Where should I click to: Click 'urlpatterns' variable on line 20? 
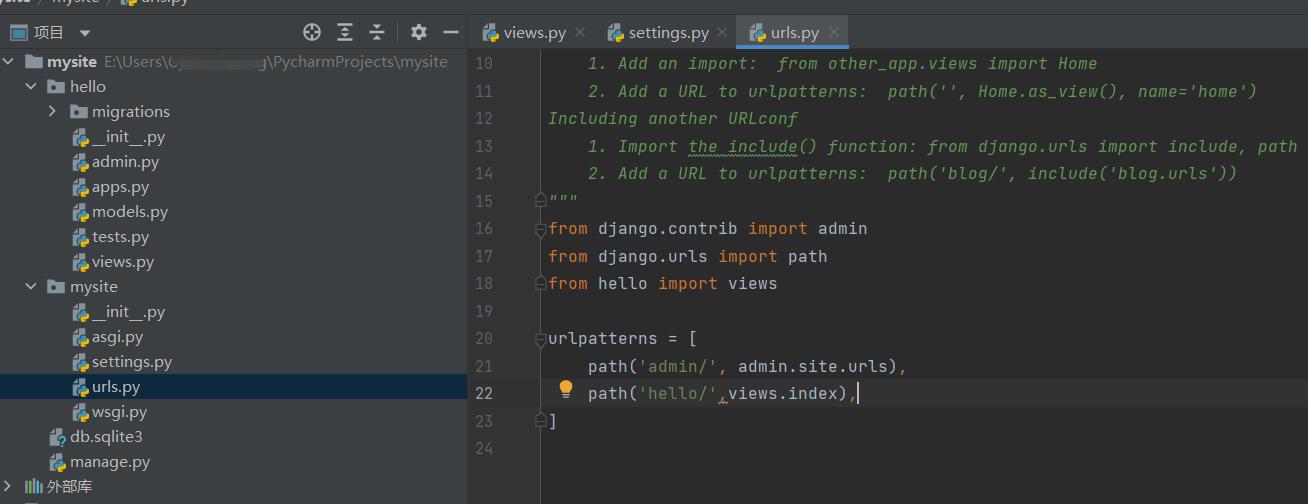point(603,339)
